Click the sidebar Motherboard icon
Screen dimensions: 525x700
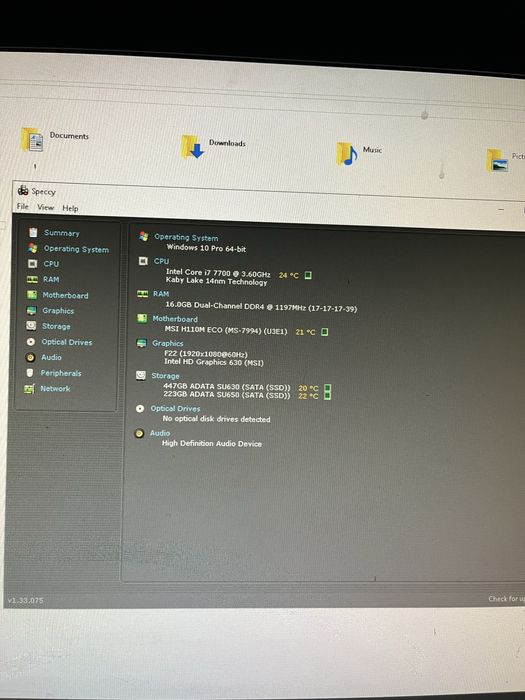pyautogui.click(x=32, y=295)
